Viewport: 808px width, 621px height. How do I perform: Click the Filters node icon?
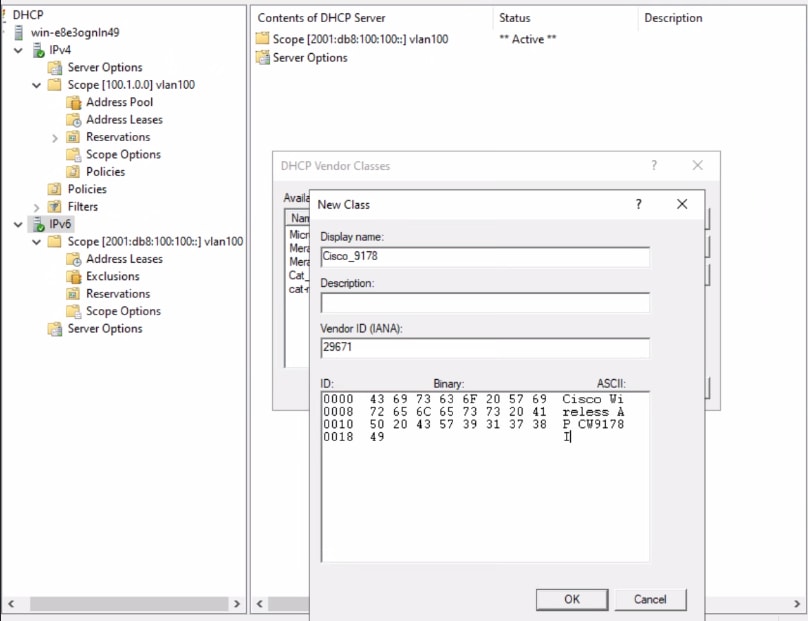click(x=57, y=206)
